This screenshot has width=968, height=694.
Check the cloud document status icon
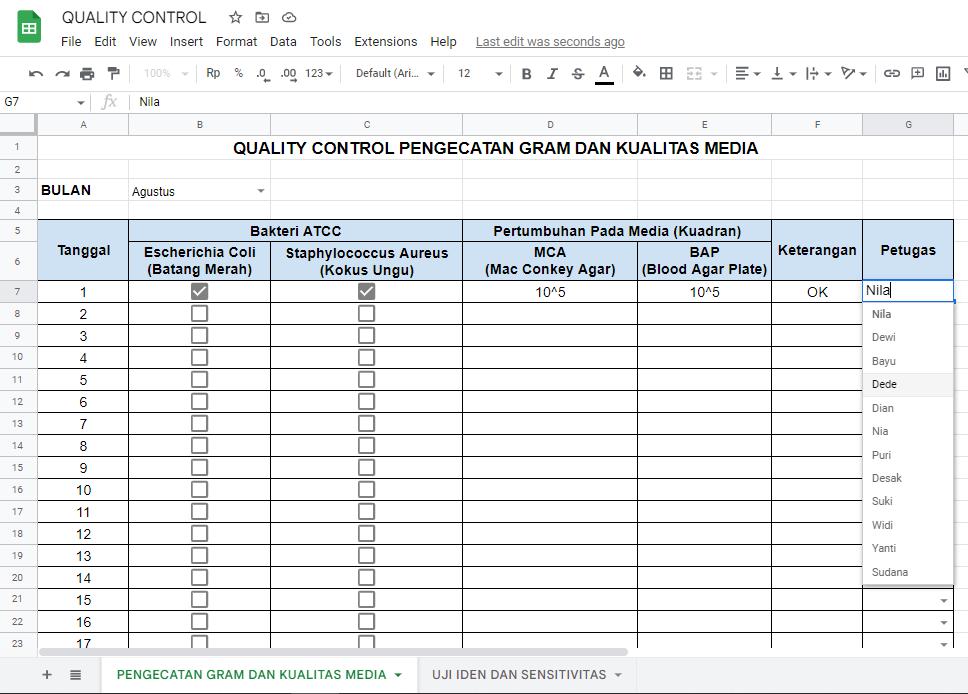[x=289, y=17]
